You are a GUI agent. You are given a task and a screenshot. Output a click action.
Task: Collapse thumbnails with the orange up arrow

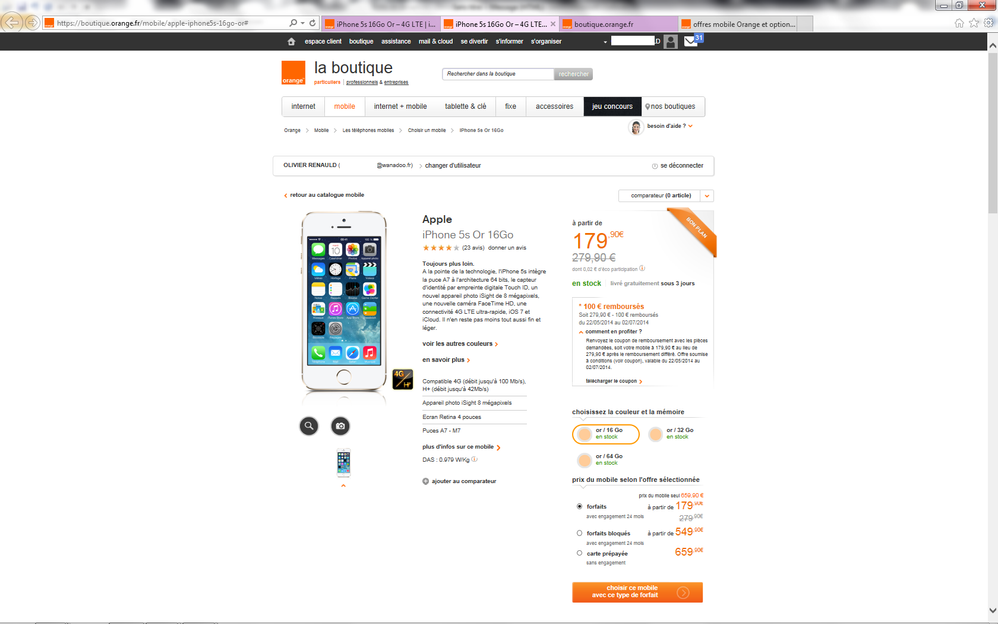point(343,486)
